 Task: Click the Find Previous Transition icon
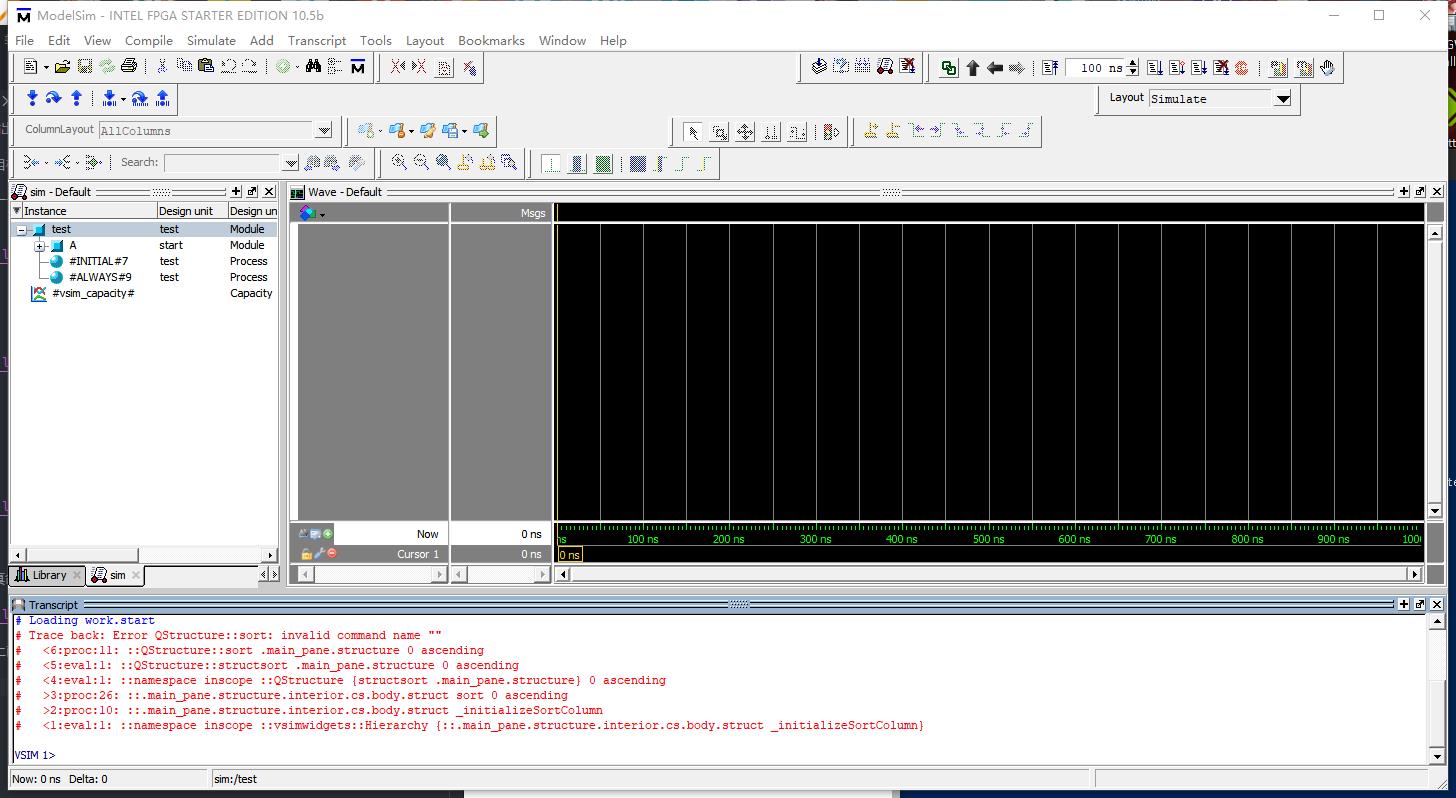click(917, 130)
